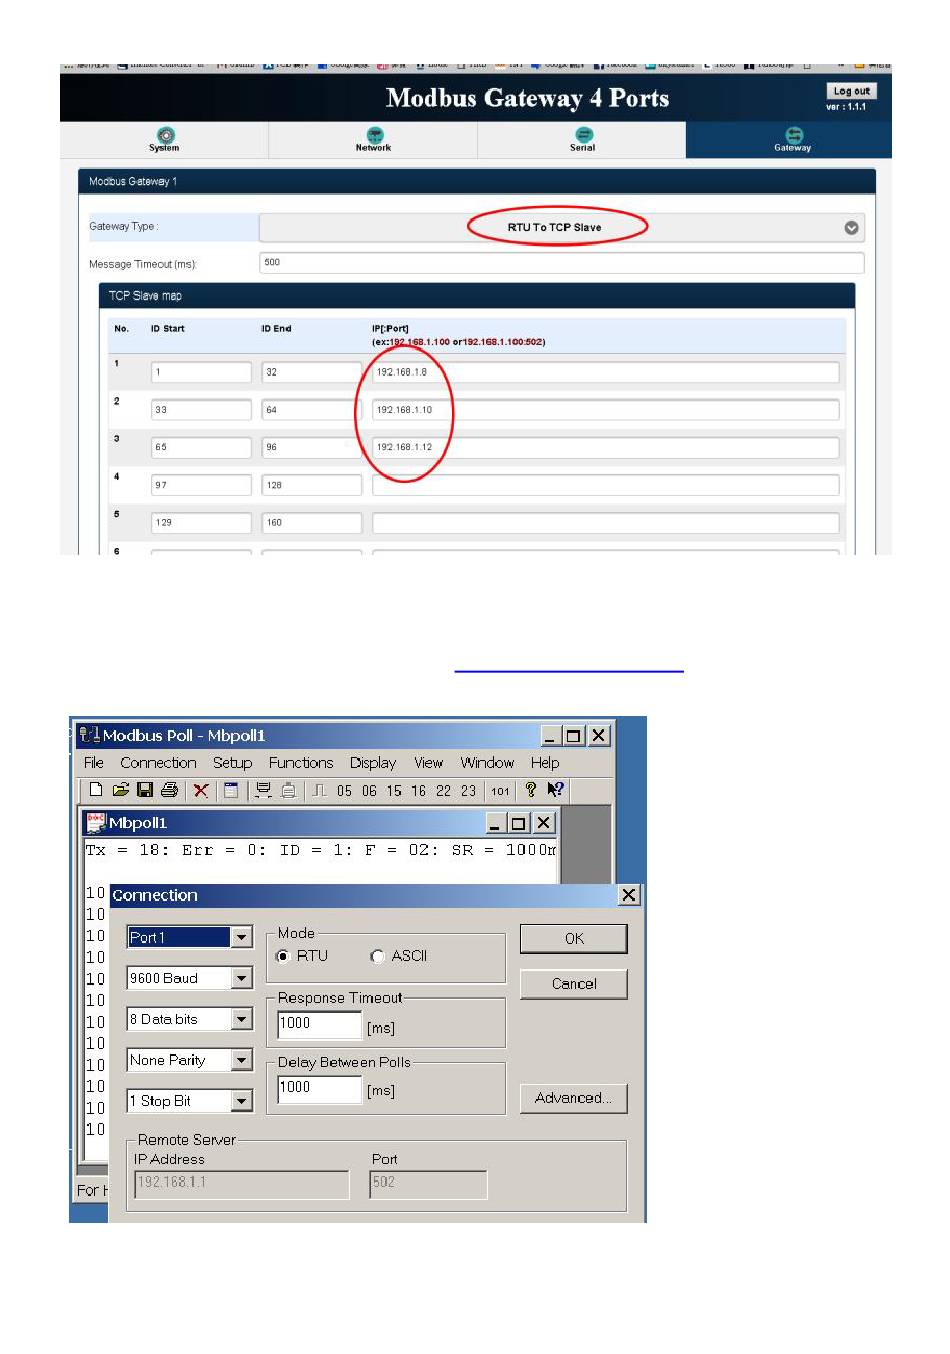Click the "ver : 1.1.1" version text
Image resolution: width=950 pixels, height=1354 pixels.
[x=846, y=107]
